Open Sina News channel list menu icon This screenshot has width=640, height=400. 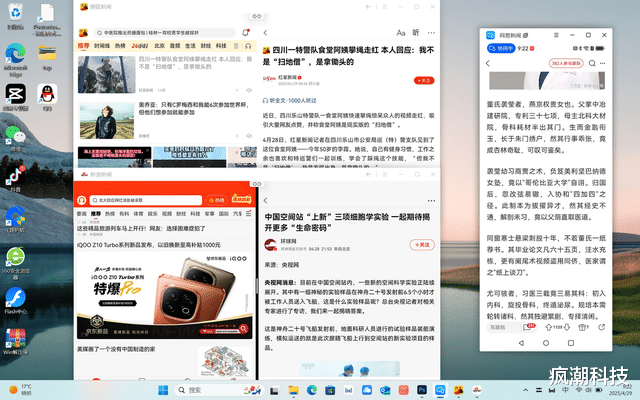coord(248,213)
